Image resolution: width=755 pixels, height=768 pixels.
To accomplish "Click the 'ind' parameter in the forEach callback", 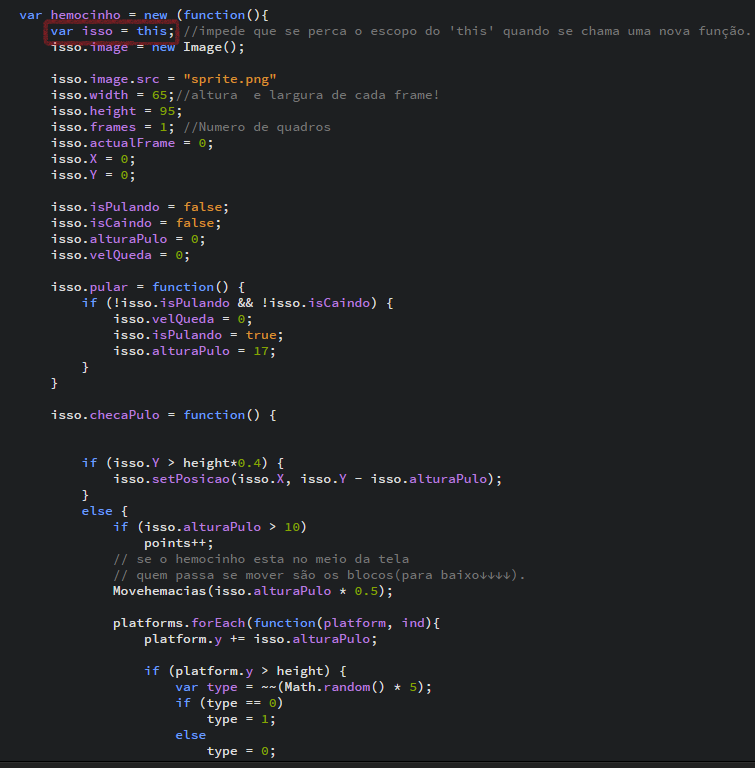I will 413,623.
